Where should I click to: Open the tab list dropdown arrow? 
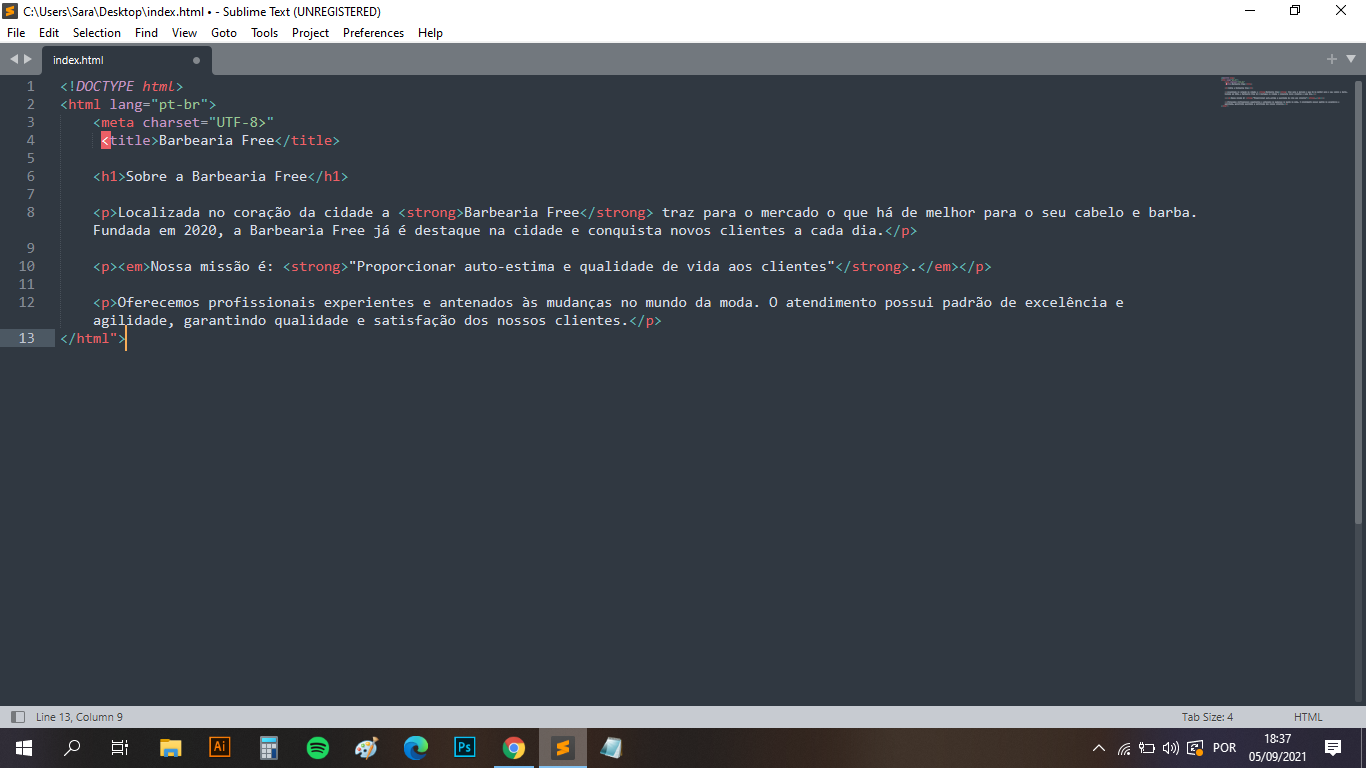pyautogui.click(x=1349, y=60)
